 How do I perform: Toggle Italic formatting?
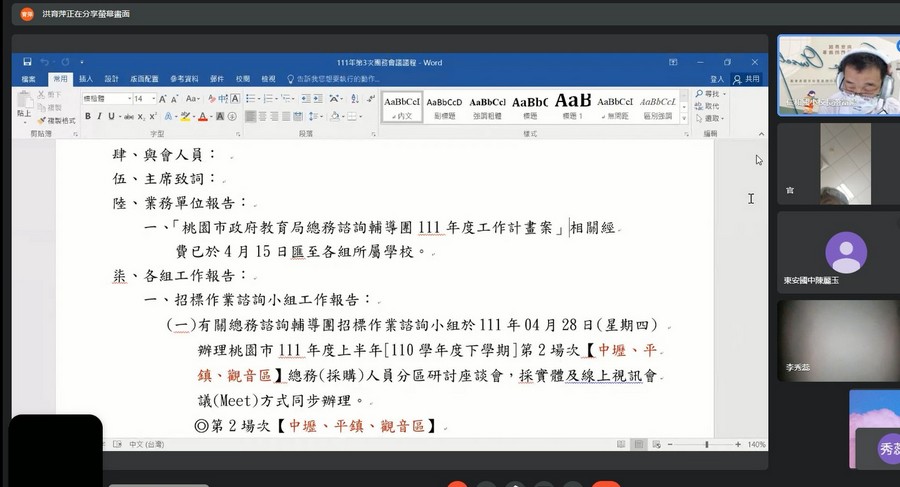[x=99, y=117]
